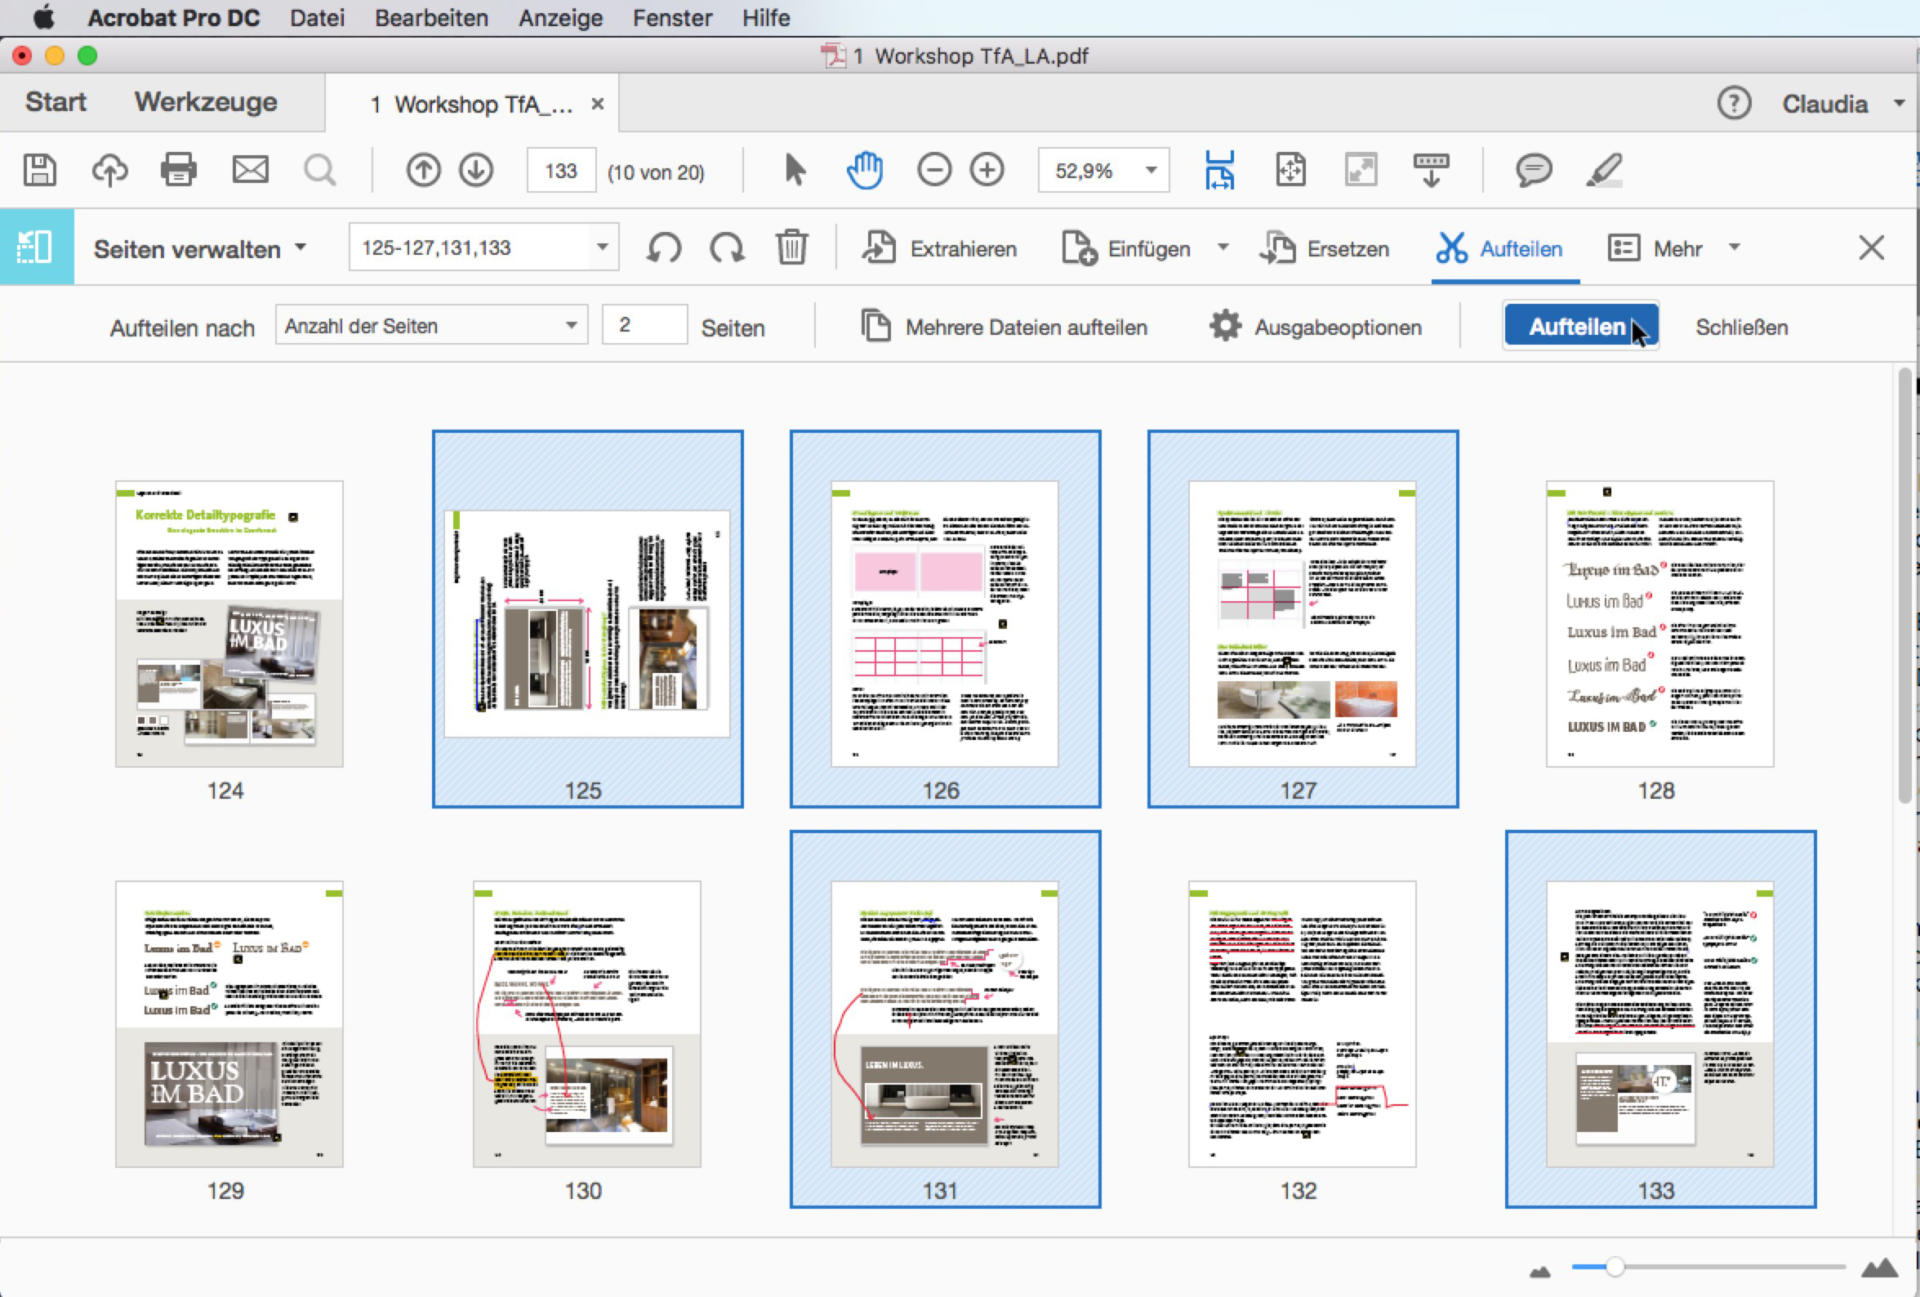The height and width of the screenshot is (1297, 1920).
Task: Click Schließen to close the split bar
Action: tap(1741, 327)
